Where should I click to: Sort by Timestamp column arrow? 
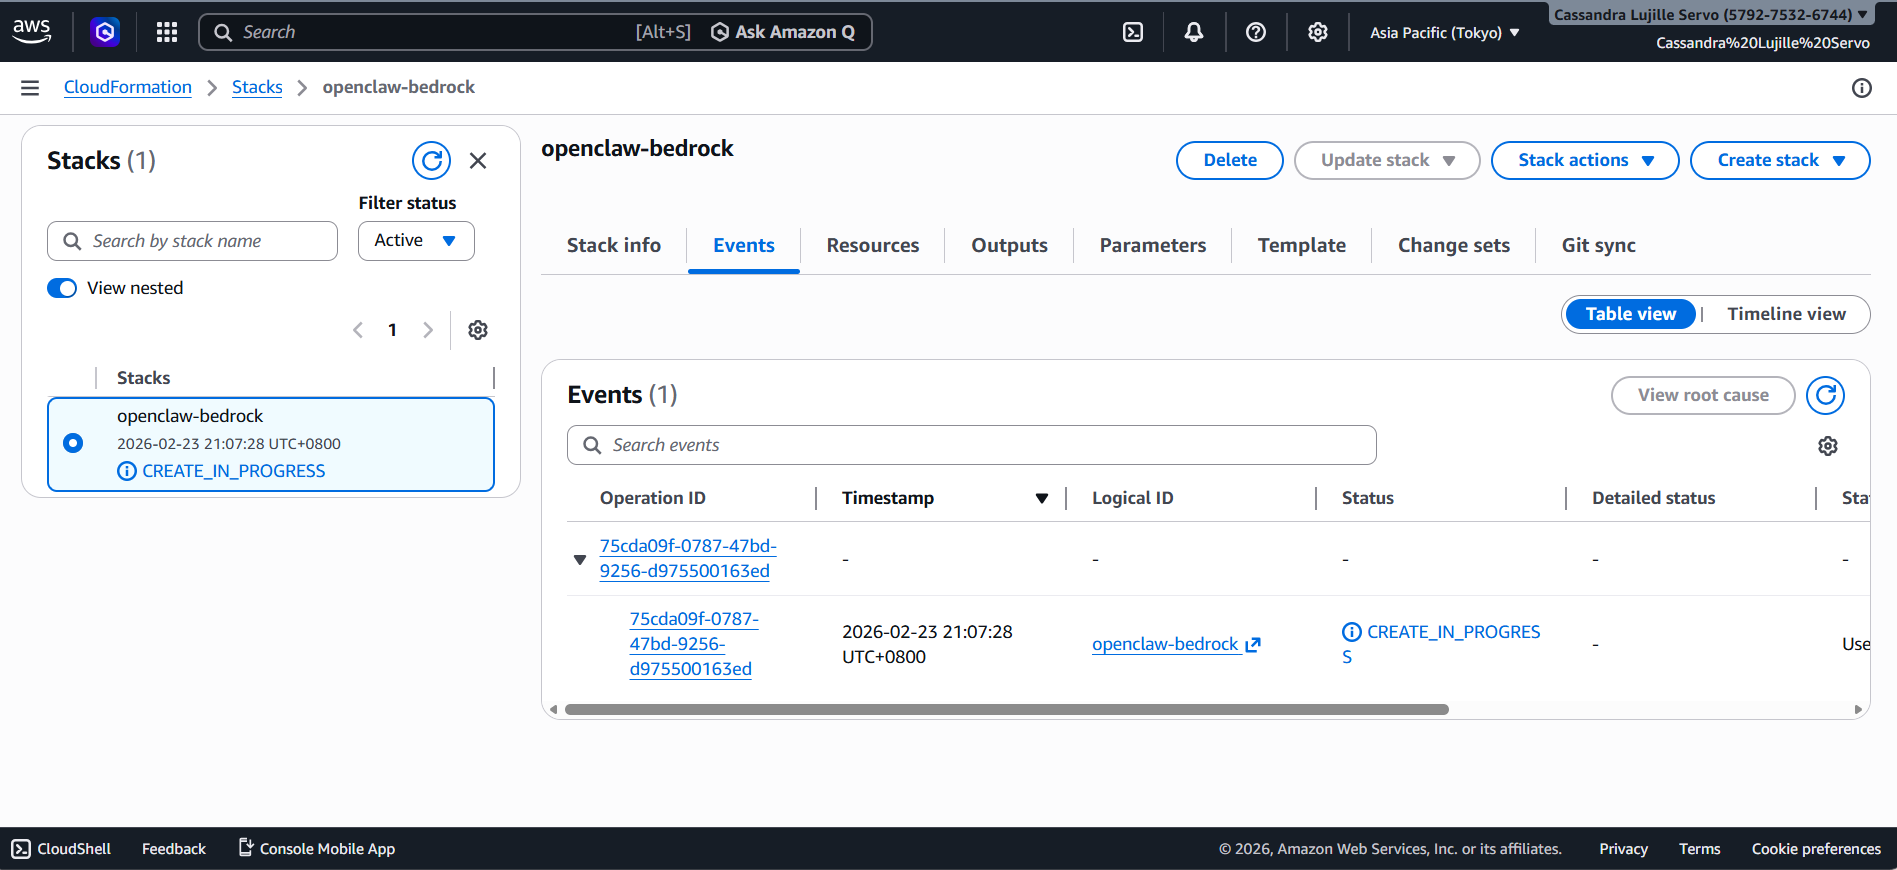pyautogui.click(x=1042, y=498)
